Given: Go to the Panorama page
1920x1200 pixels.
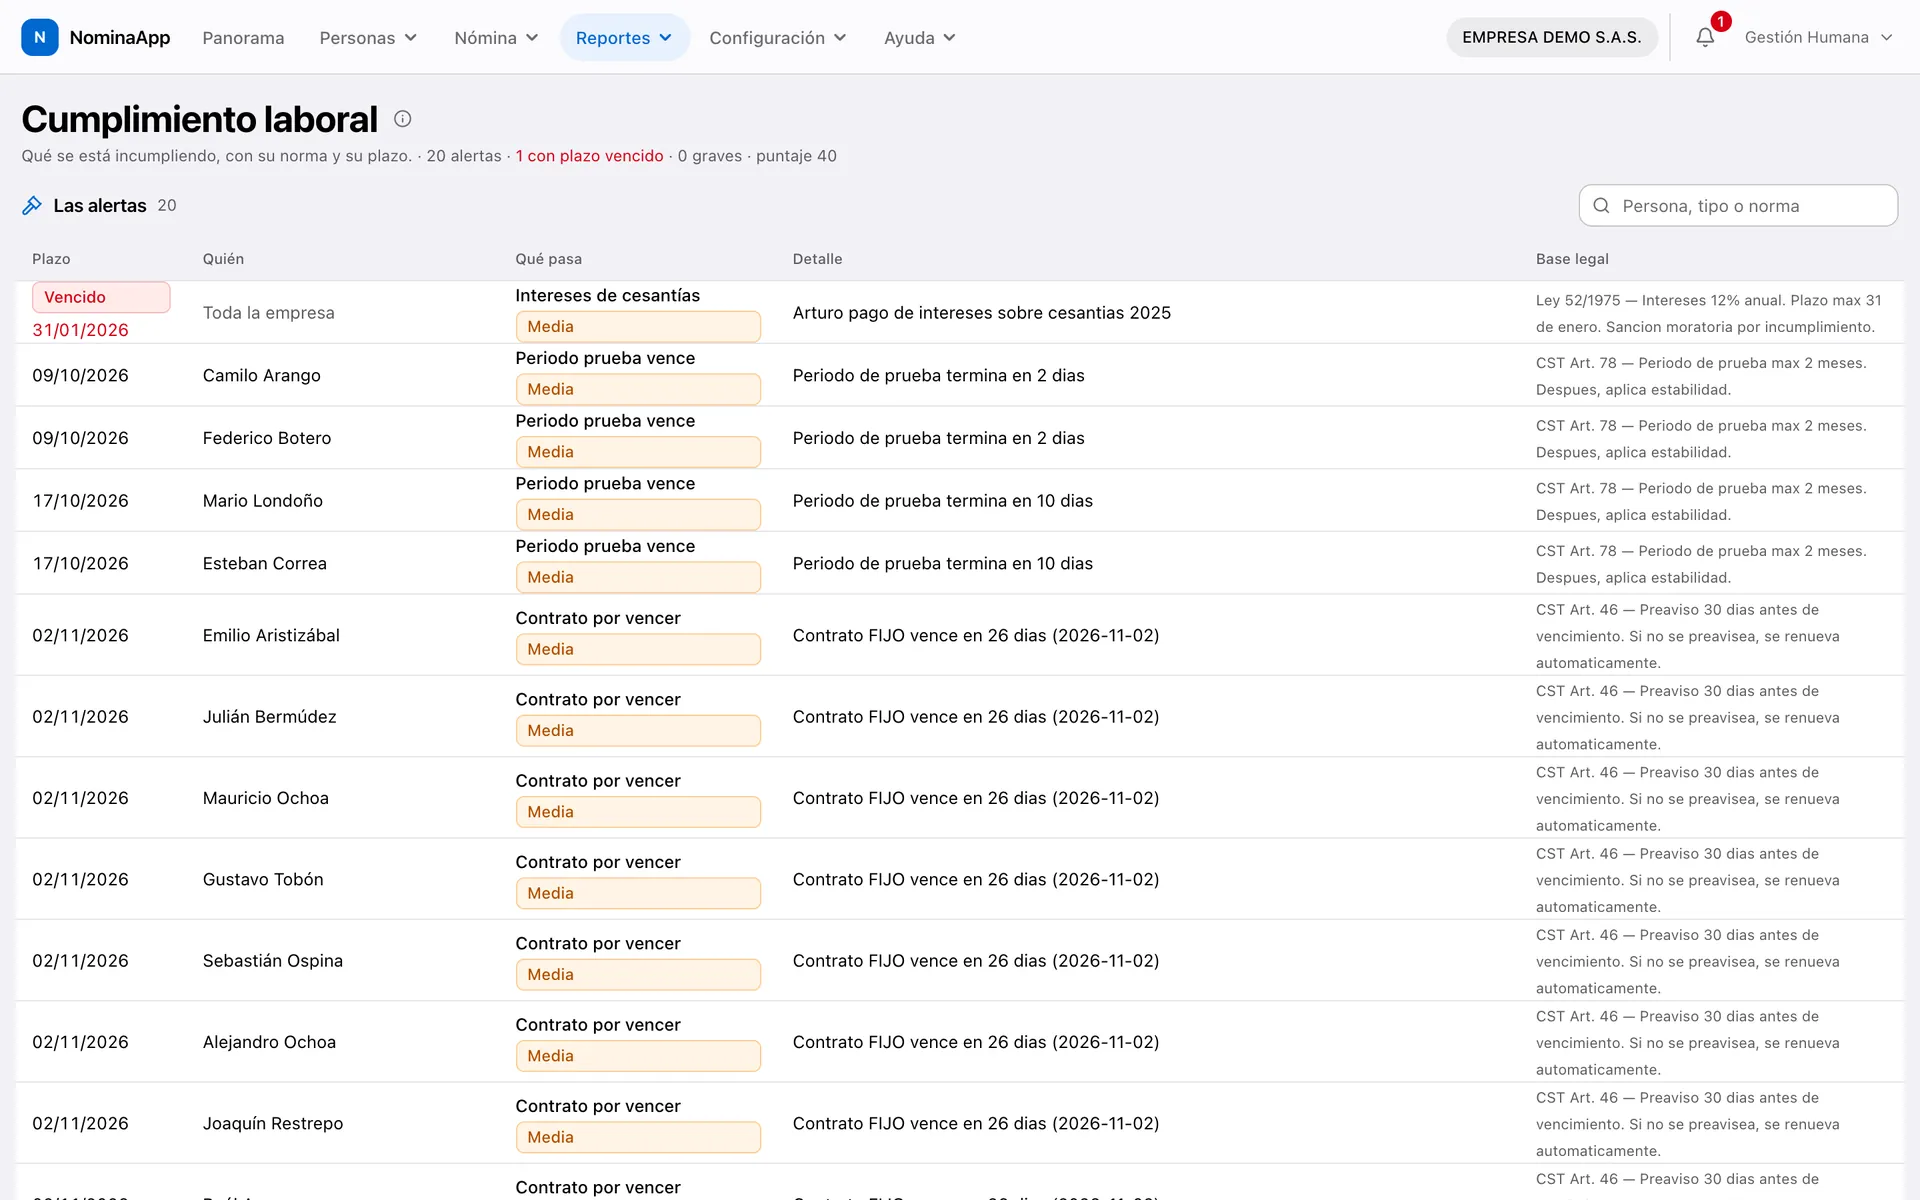Looking at the screenshot, I should (243, 37).
